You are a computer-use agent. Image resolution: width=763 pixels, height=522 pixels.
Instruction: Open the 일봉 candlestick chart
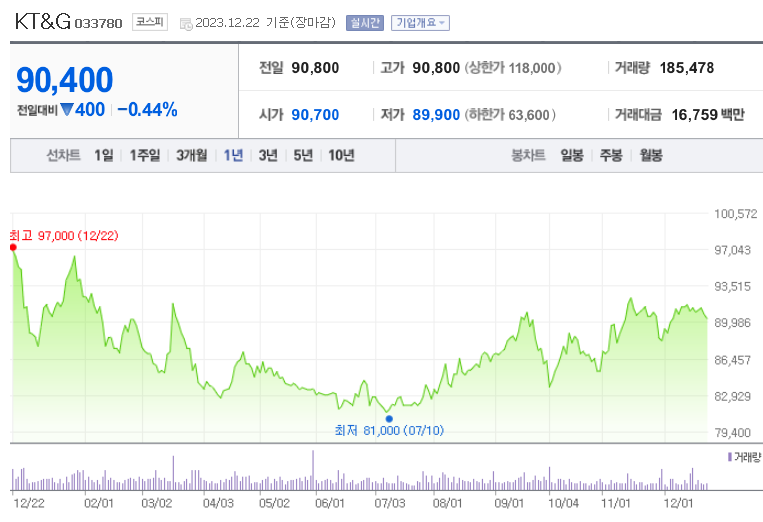(572, 155)
